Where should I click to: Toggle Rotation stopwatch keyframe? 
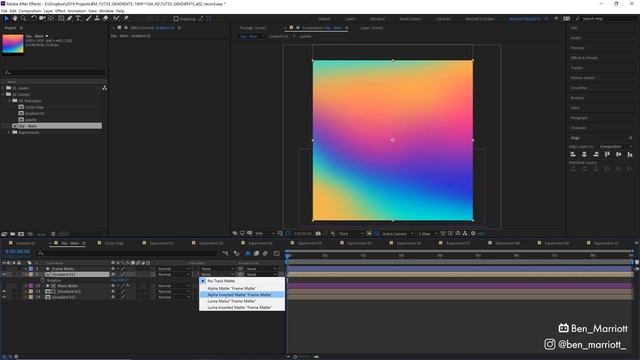click(42, 280)
